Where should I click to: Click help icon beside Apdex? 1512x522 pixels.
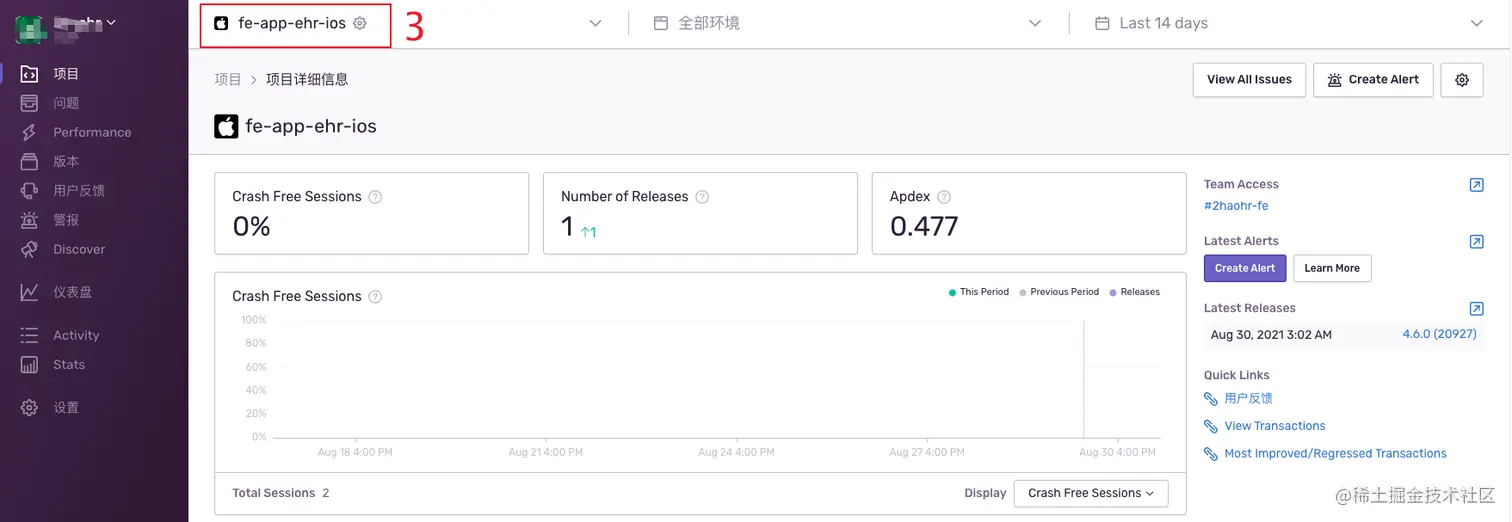[944, 197]
